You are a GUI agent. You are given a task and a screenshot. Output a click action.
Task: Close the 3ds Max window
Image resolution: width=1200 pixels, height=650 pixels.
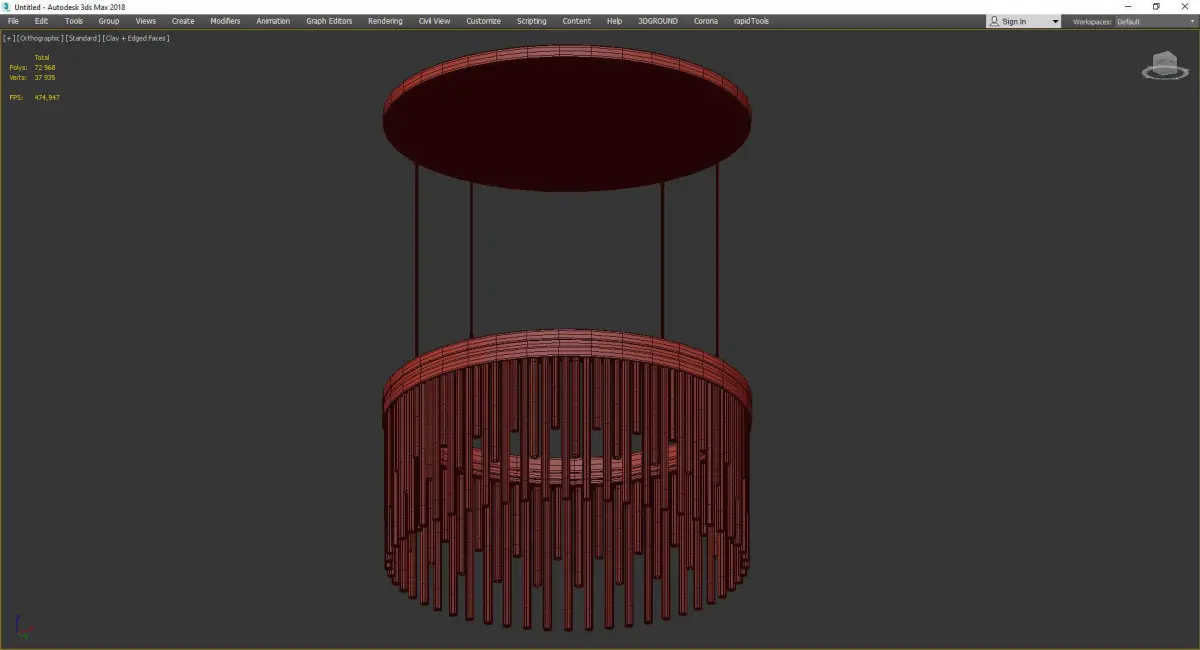(1185, 6)
